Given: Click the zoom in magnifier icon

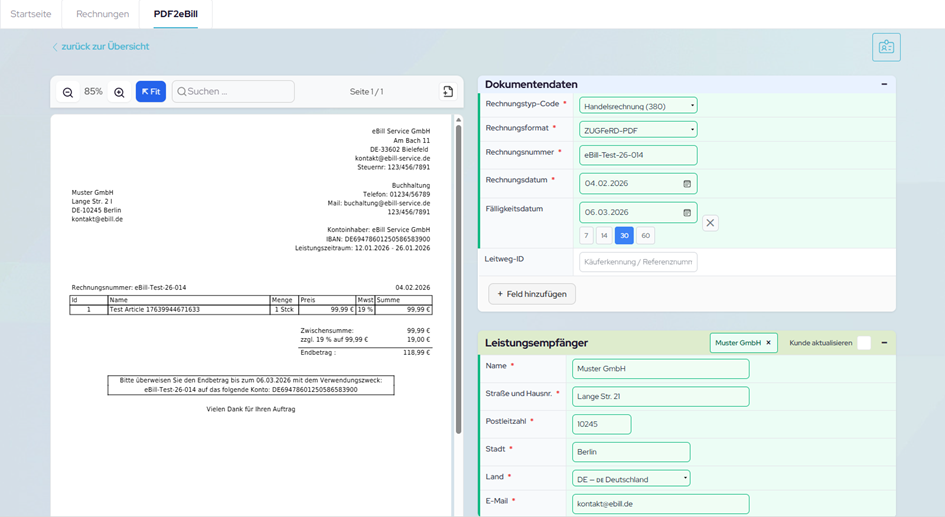Looking at the screenshot, I should [119, 92].
